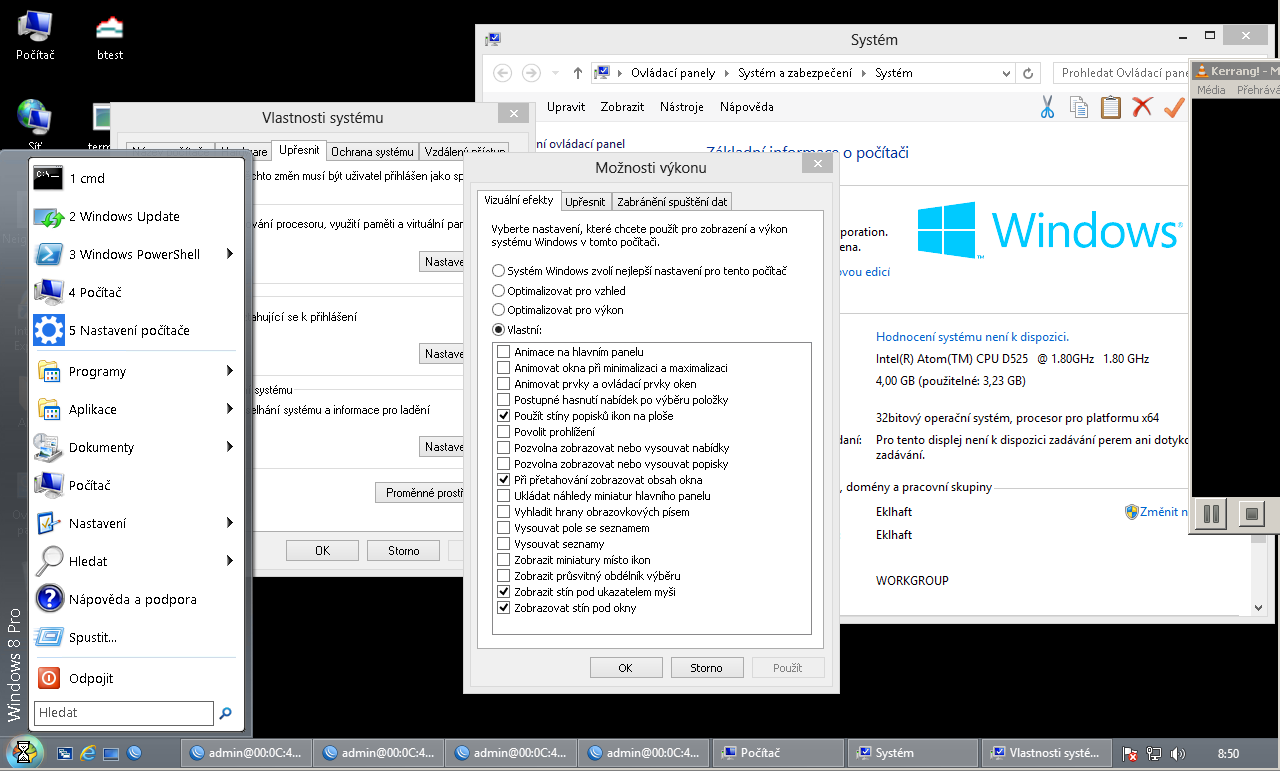The height and width of the screenshot is (771, 1280).
Task: Enable 'Povolit prohlížení' checkbox
Action: [x=504, y=432]
